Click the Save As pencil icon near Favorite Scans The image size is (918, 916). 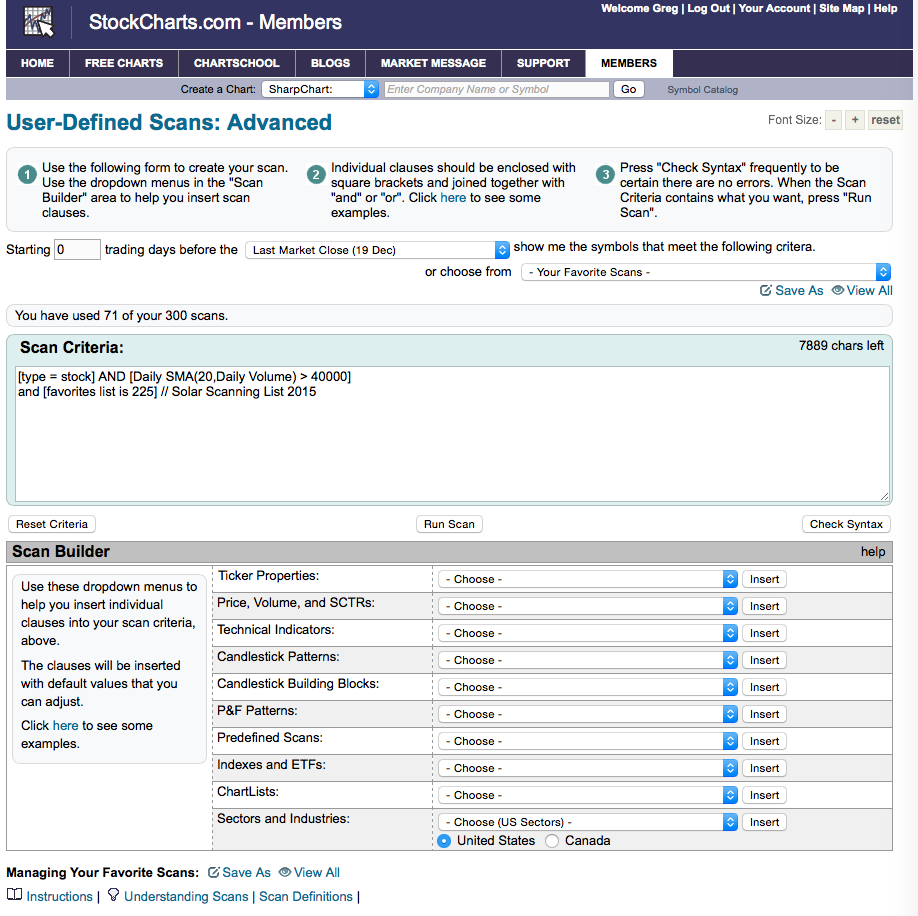[x=765, y=291]
